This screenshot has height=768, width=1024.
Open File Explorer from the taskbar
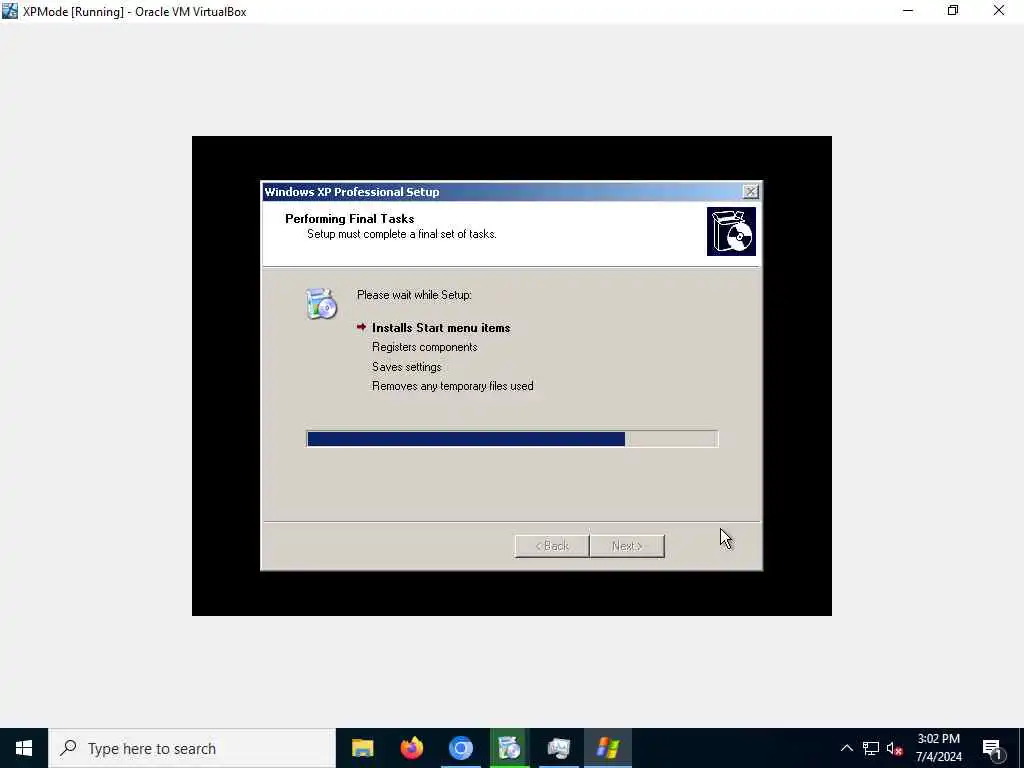click(x=362, y=748)
